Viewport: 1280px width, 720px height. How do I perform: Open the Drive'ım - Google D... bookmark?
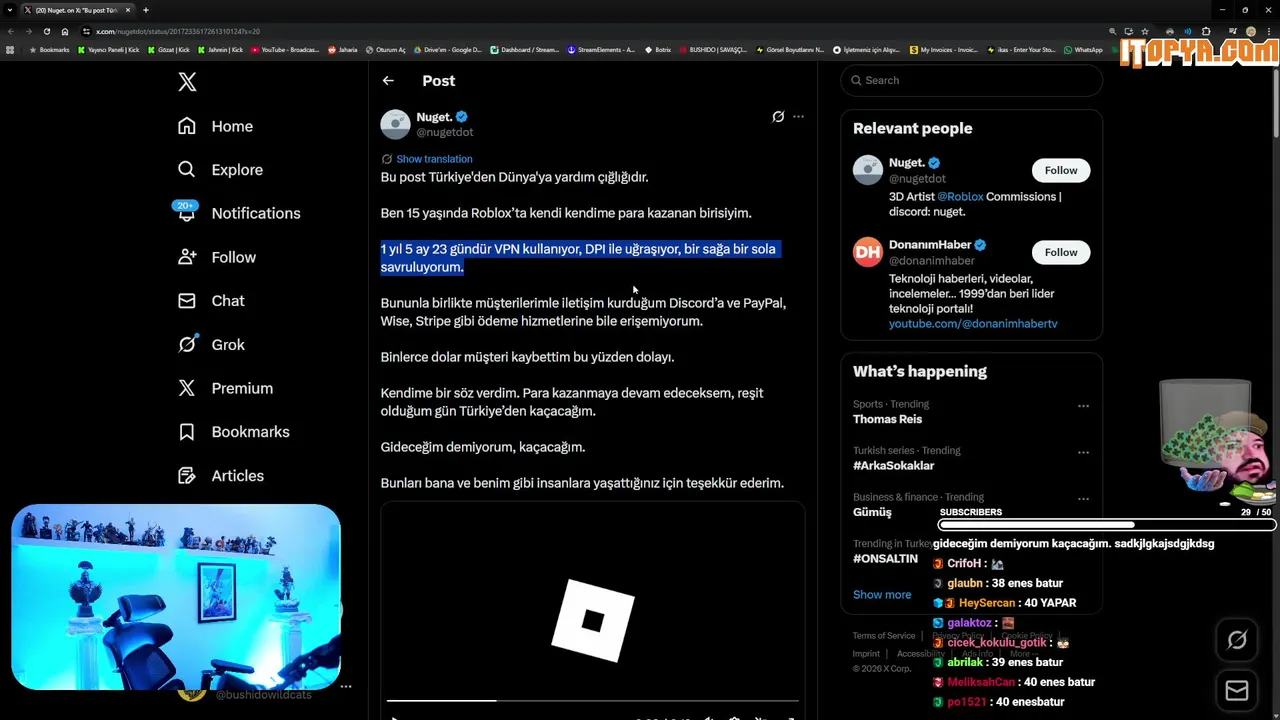tap(447, 49)
